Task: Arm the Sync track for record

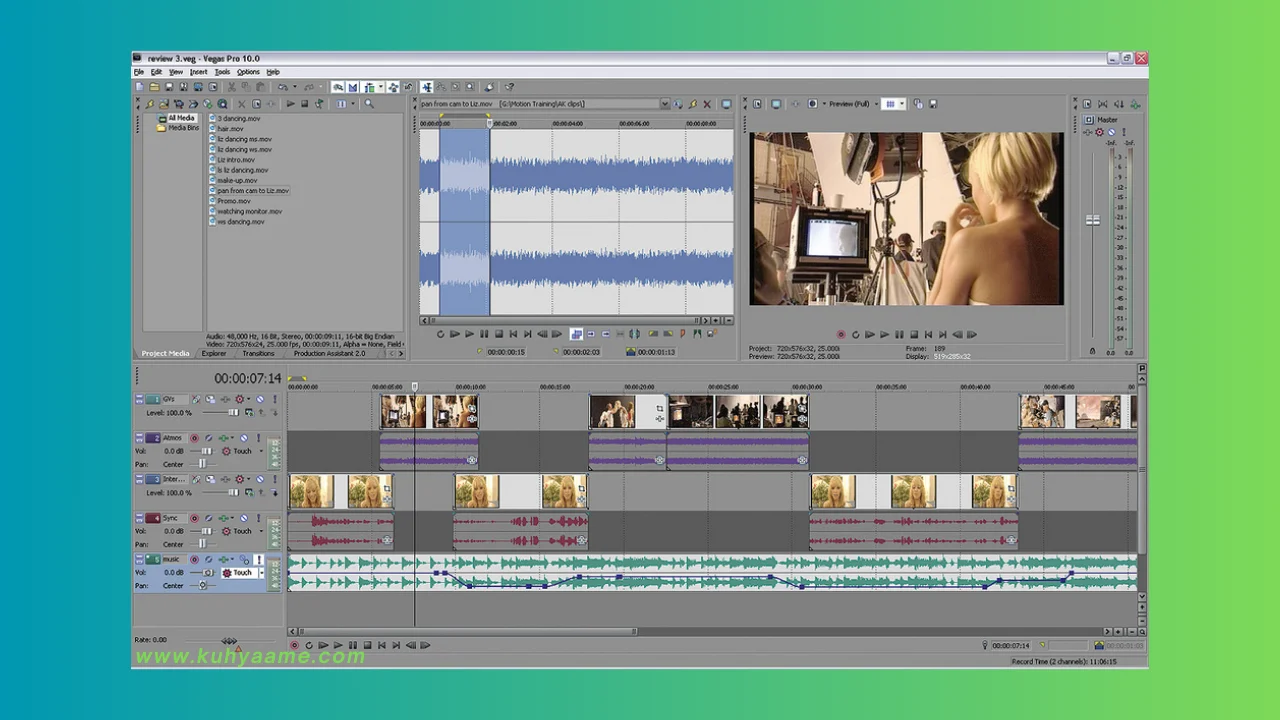Action: [x=195, y=519]
